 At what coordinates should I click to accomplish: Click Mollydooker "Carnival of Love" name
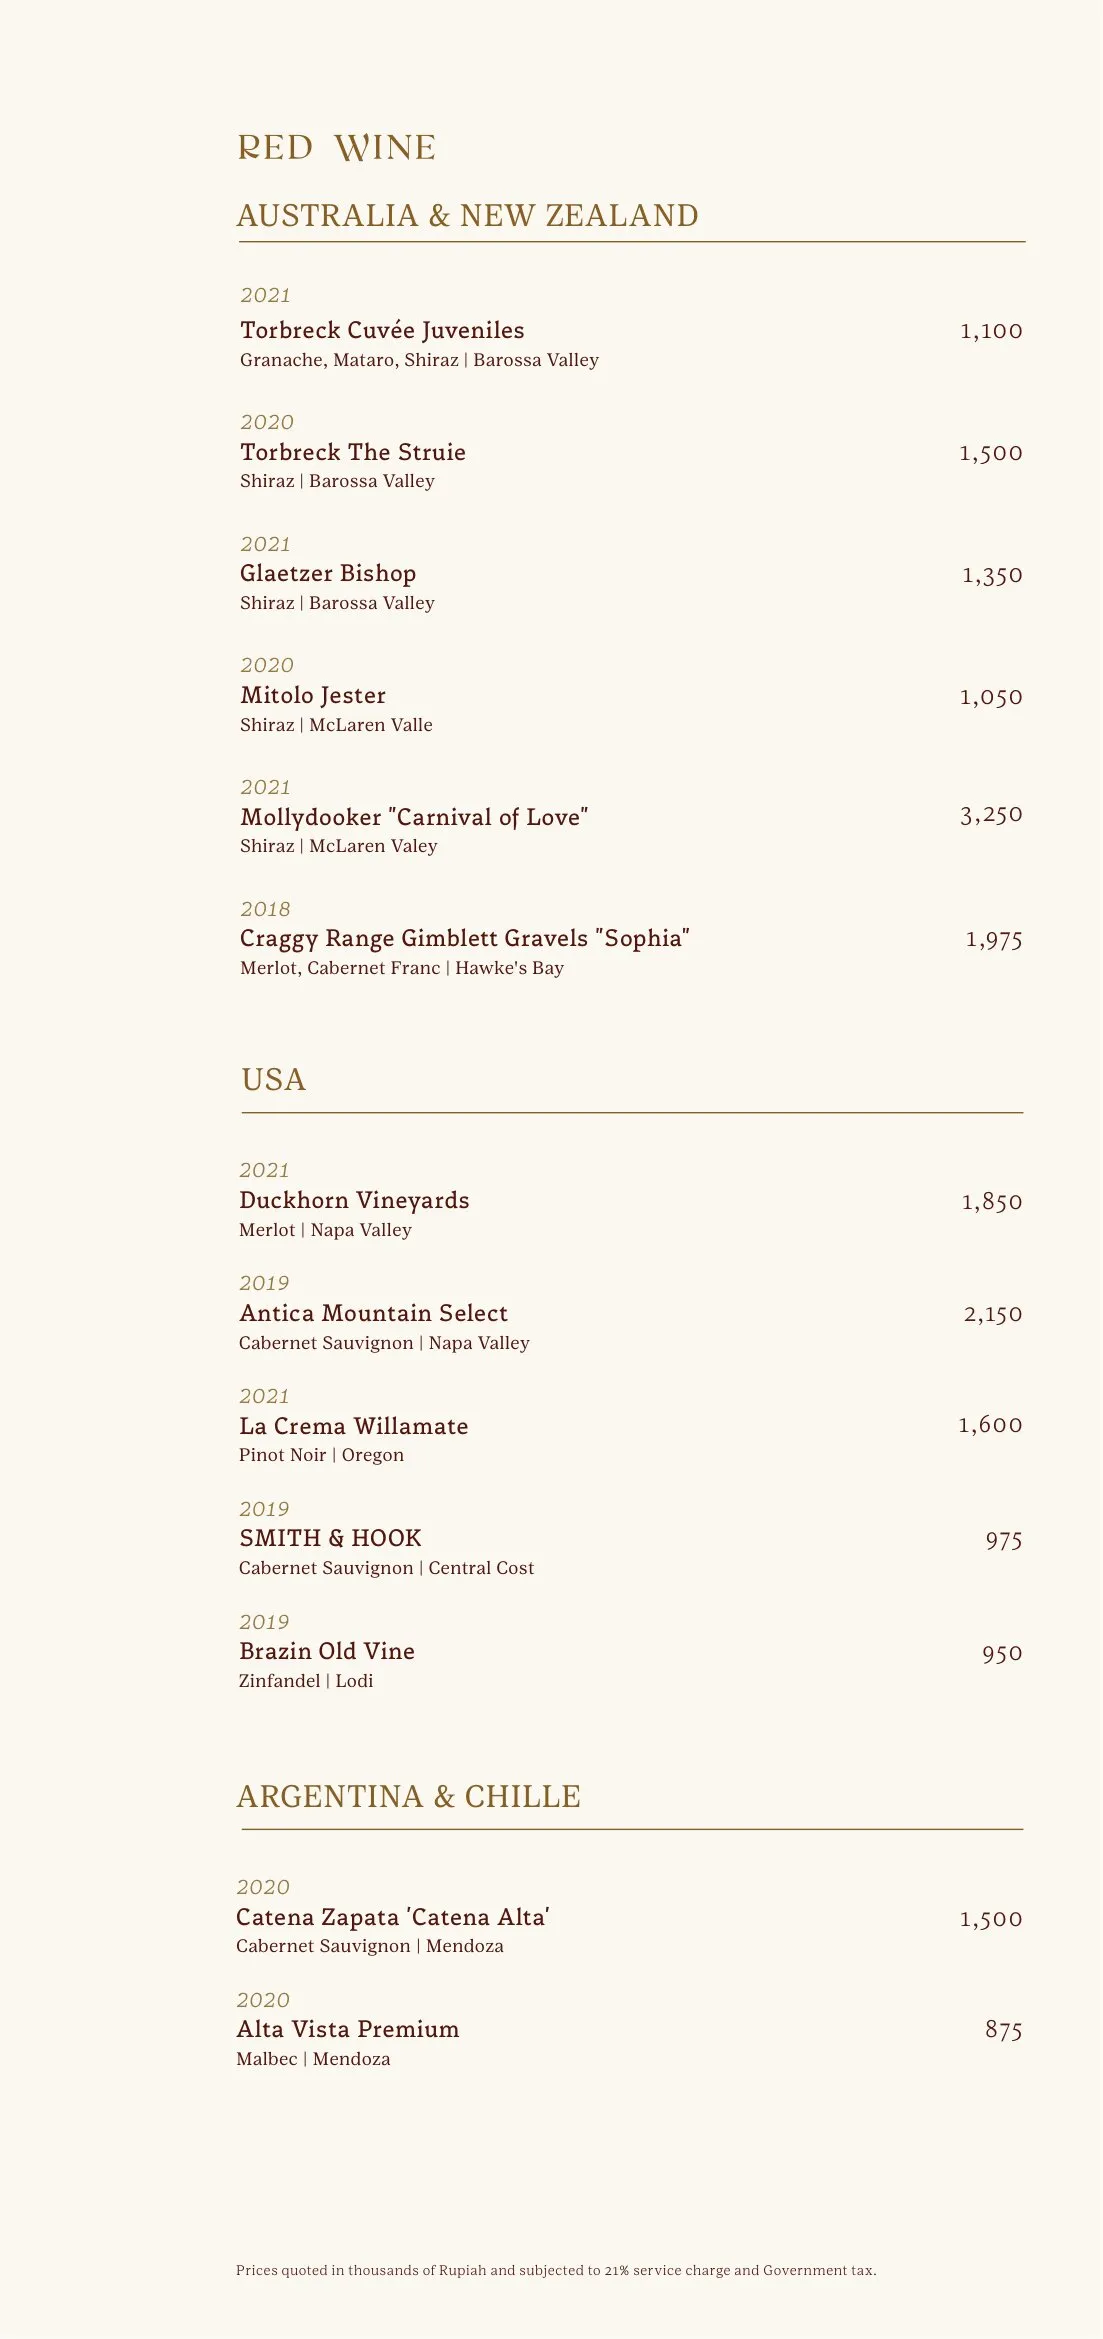[x=414, y=817]
